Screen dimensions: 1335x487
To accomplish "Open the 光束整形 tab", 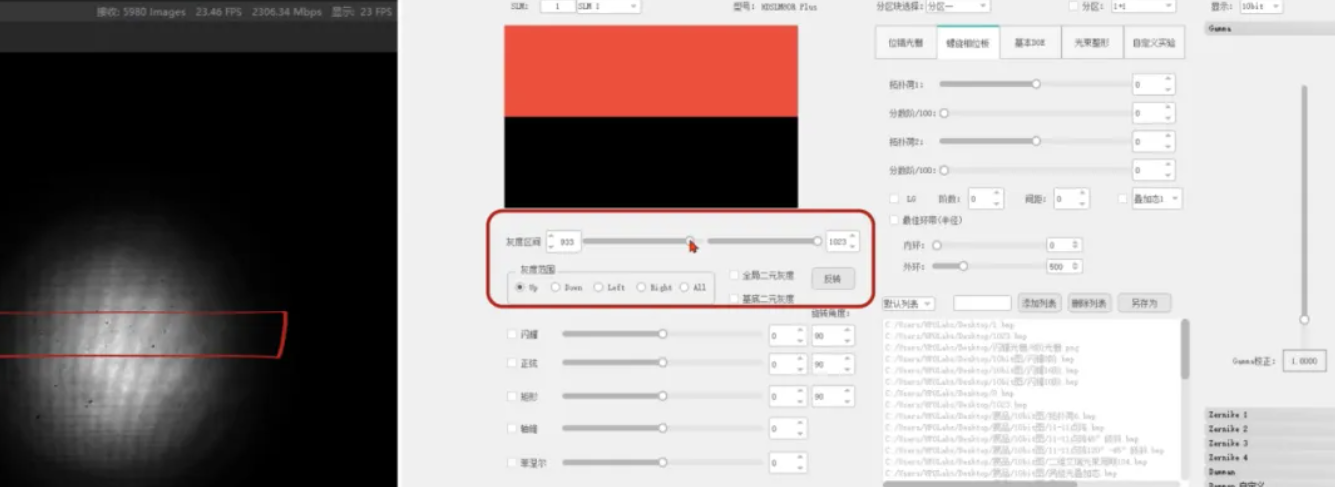I will pos(1091,44).
